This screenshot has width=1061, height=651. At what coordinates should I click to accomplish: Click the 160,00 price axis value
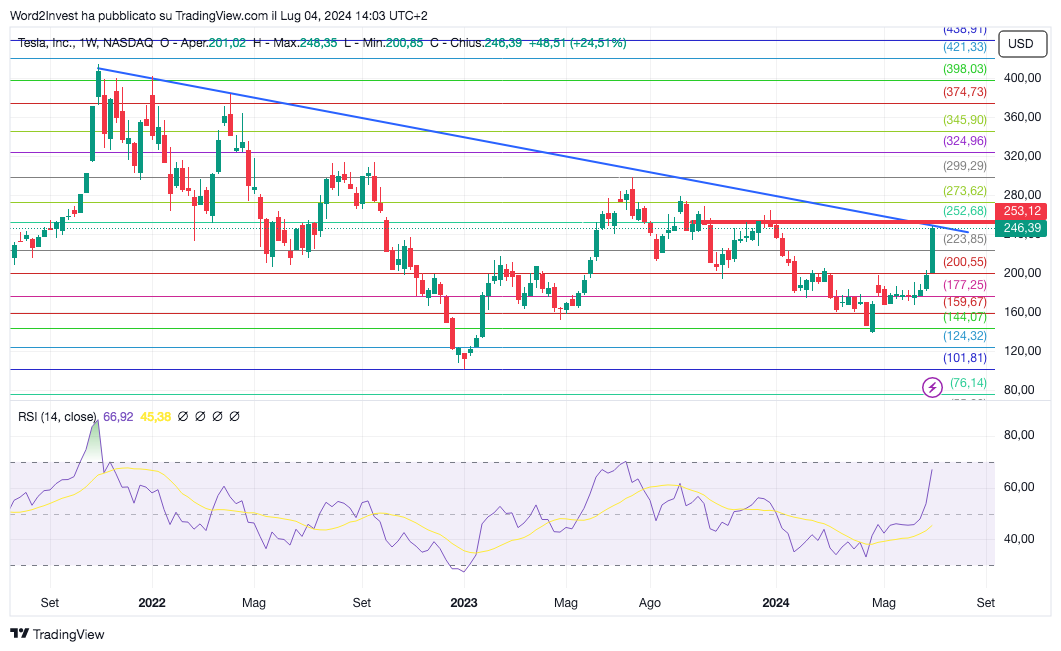[1022, 312]
